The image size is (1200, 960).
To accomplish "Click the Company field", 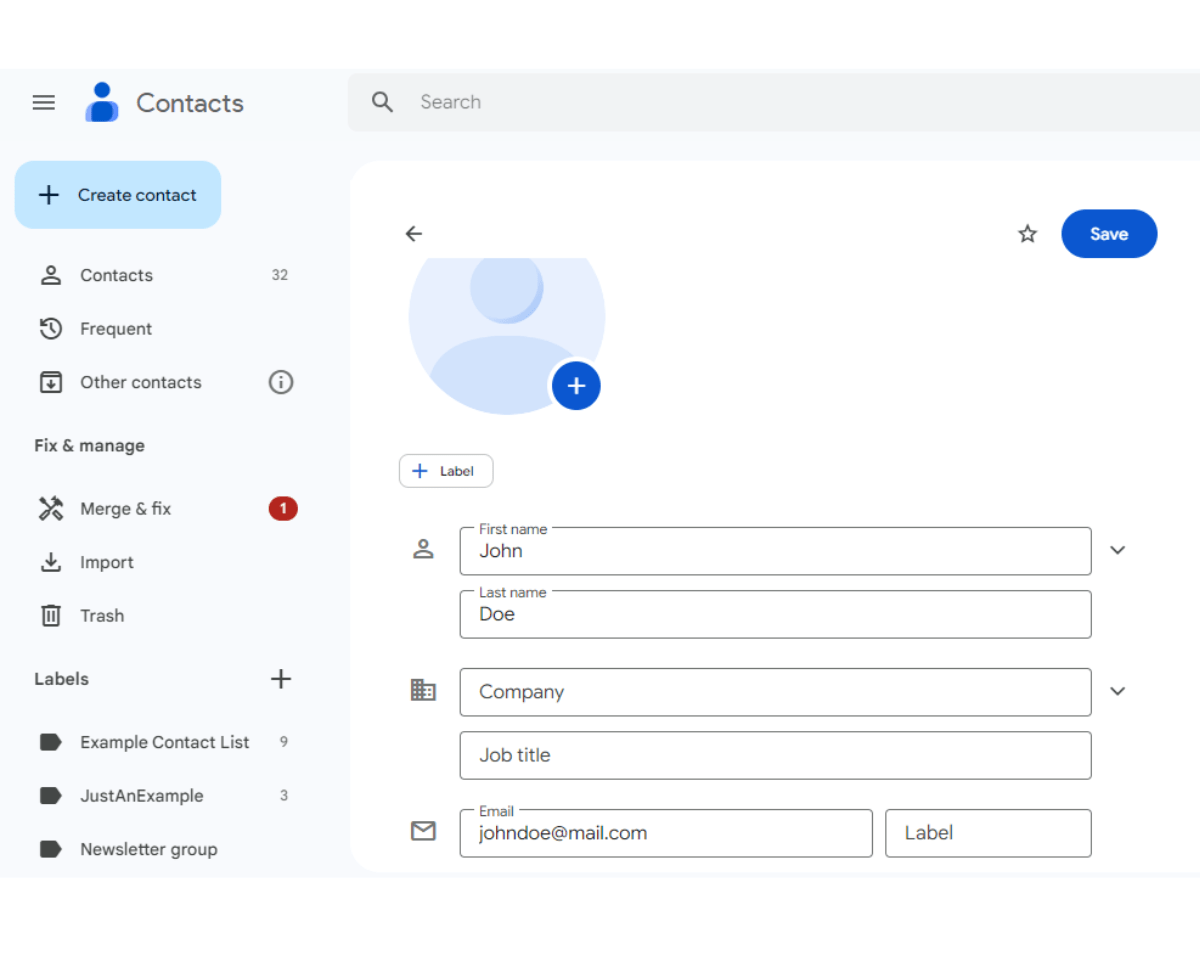I will [x=775, y=692].
